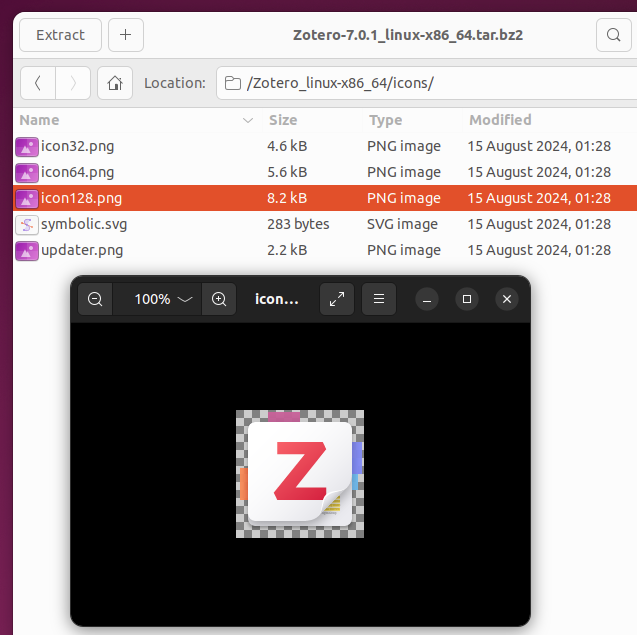This screenshot has width=637, height=635.
Task: Click the SVG image type cell
Action: click(402, 224)
